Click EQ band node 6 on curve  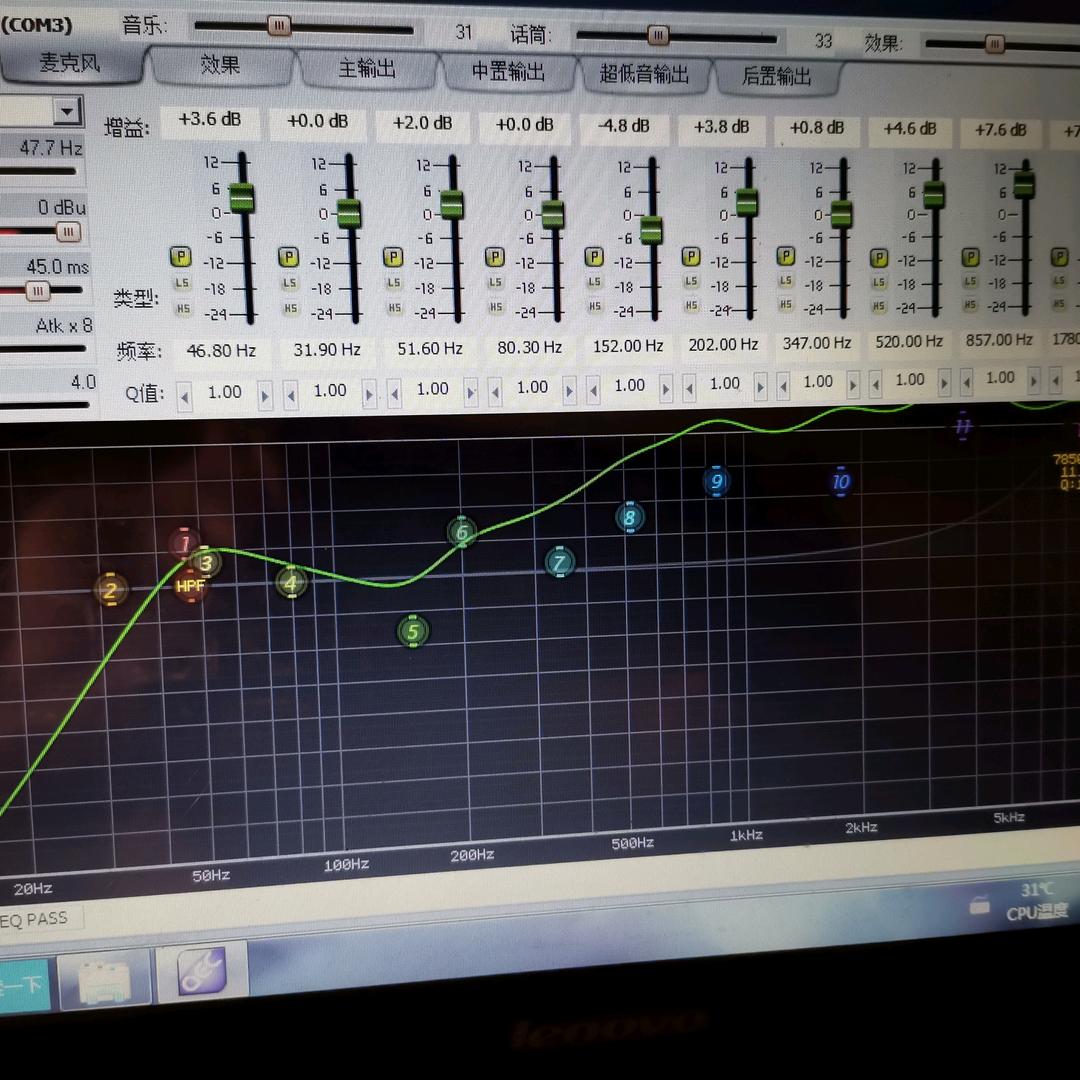coord(461,533)
